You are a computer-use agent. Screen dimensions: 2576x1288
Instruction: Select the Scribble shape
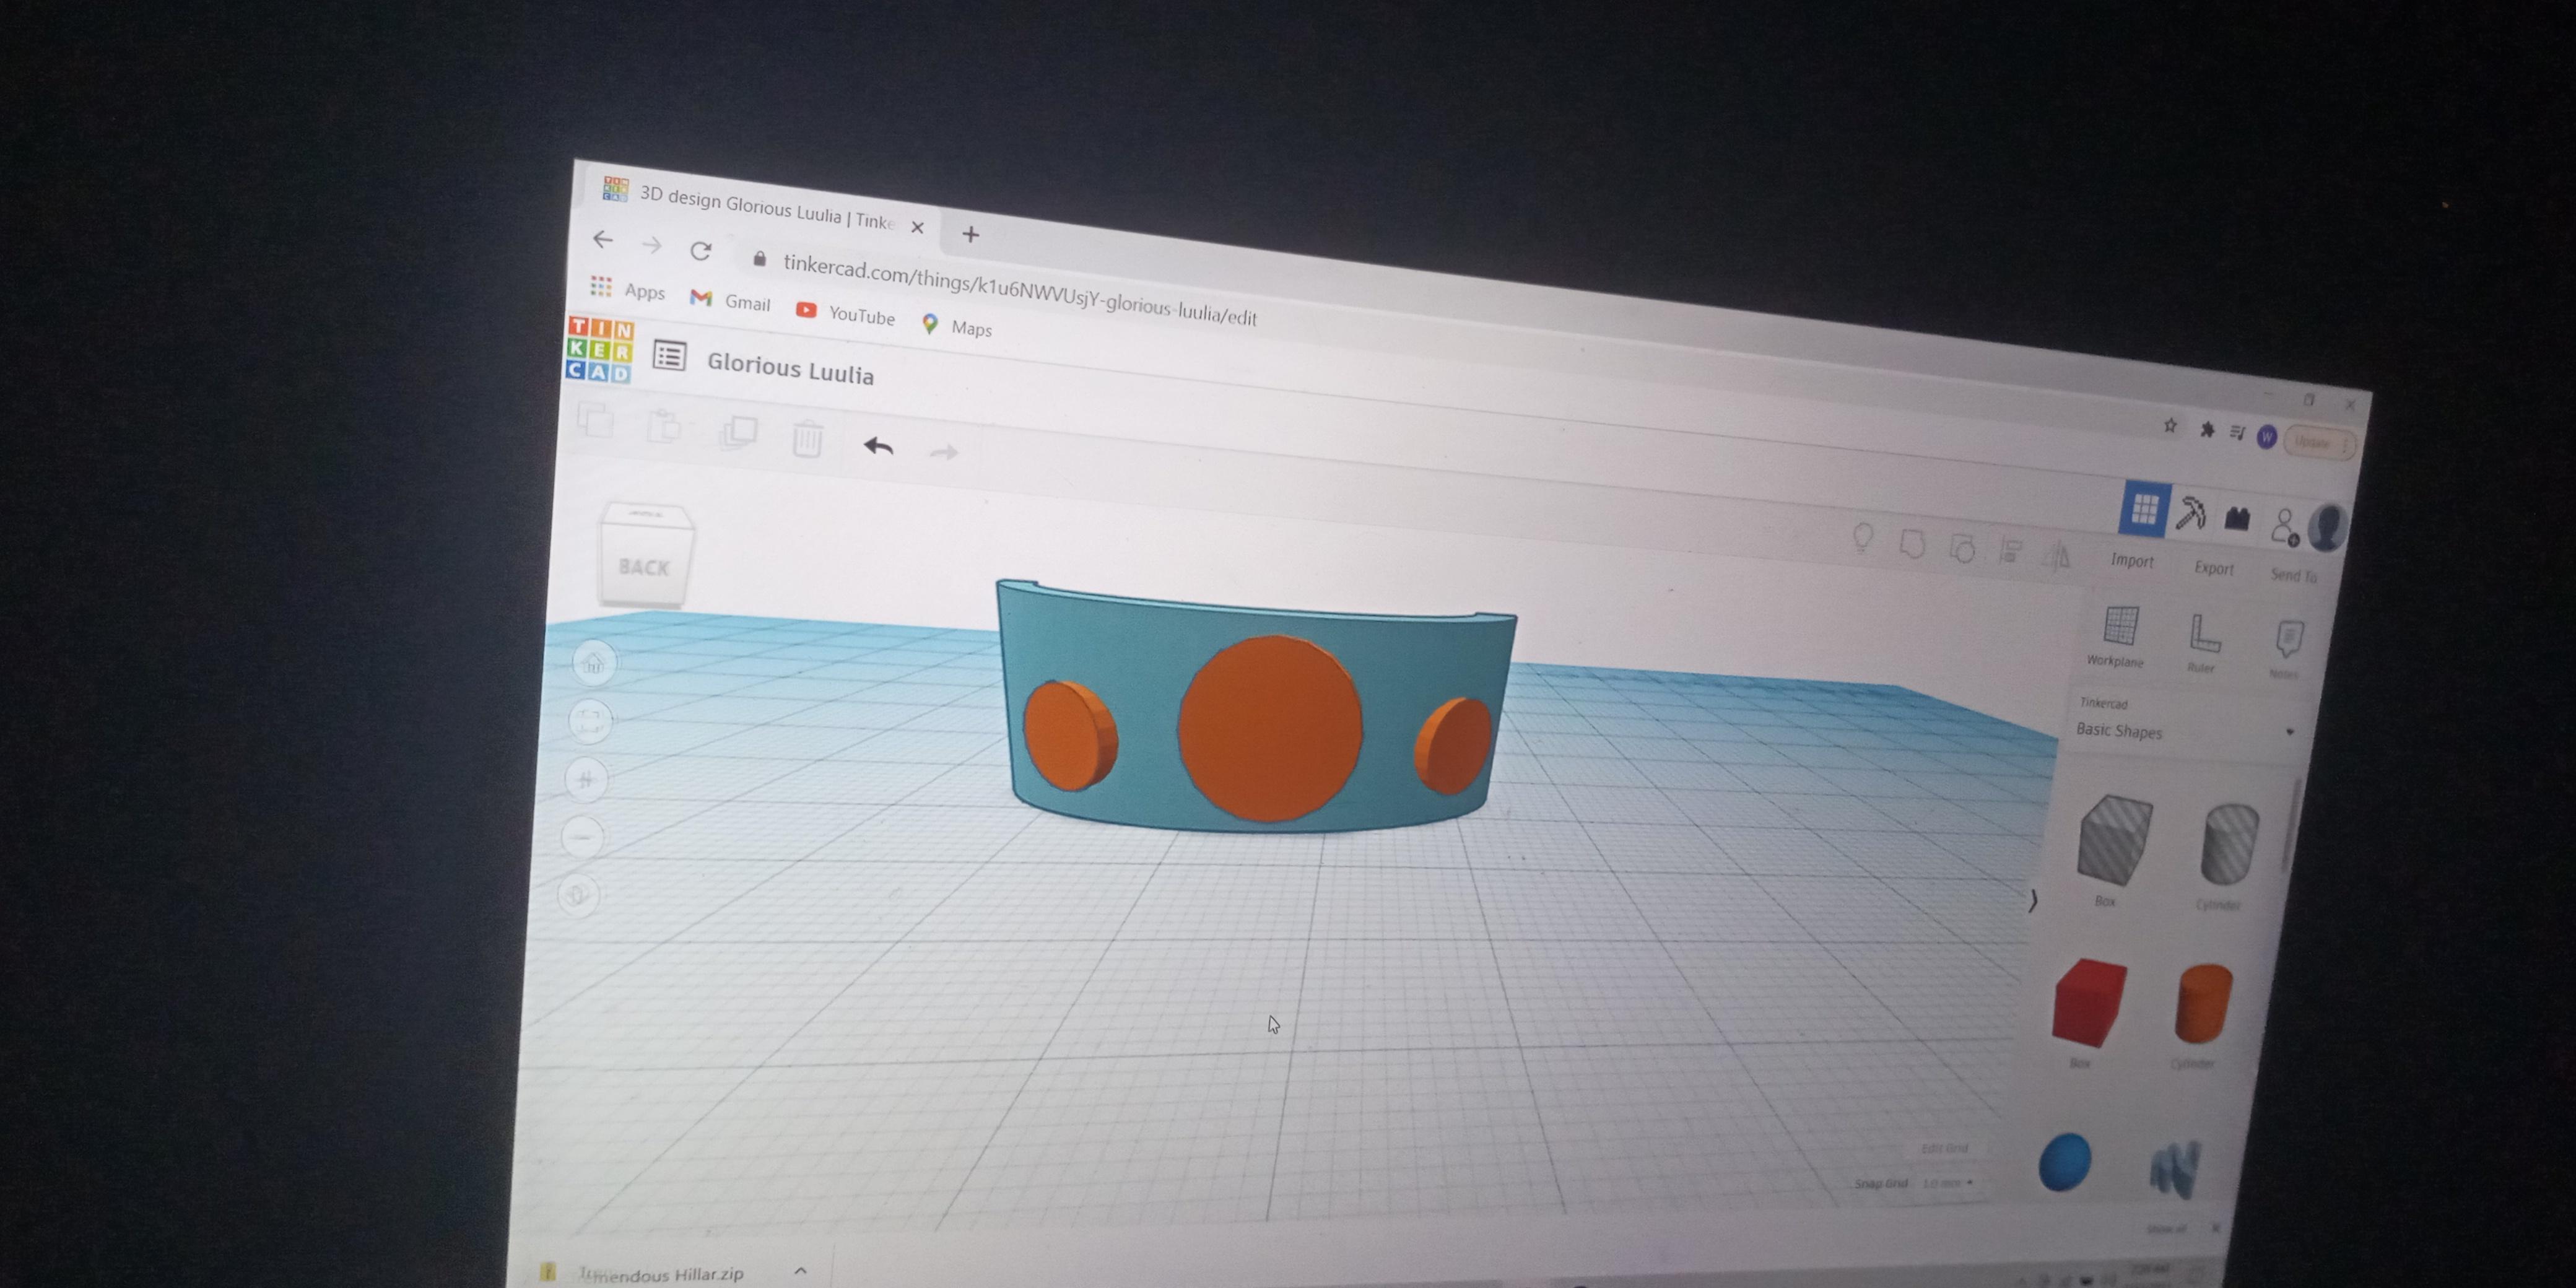[2176, 1168]
